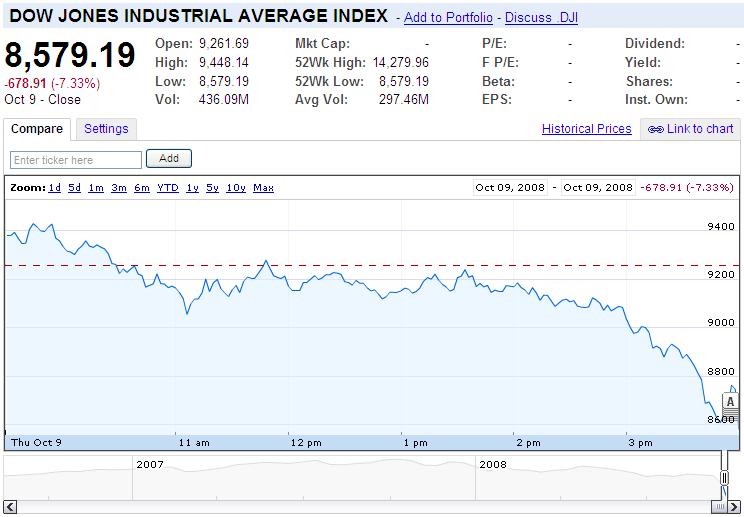Open the Discuss .DJI link
The width and height of the screenshot is (744, 517).
(541, 18)
